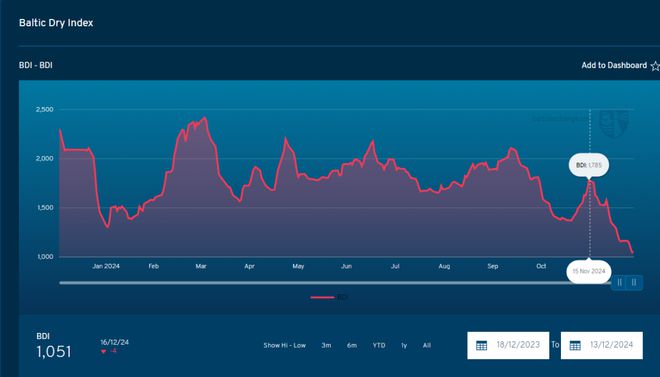The width and height of the screenshot is (660, 377).
Task: Open the start date calendar icon
Action: (481, 345)
